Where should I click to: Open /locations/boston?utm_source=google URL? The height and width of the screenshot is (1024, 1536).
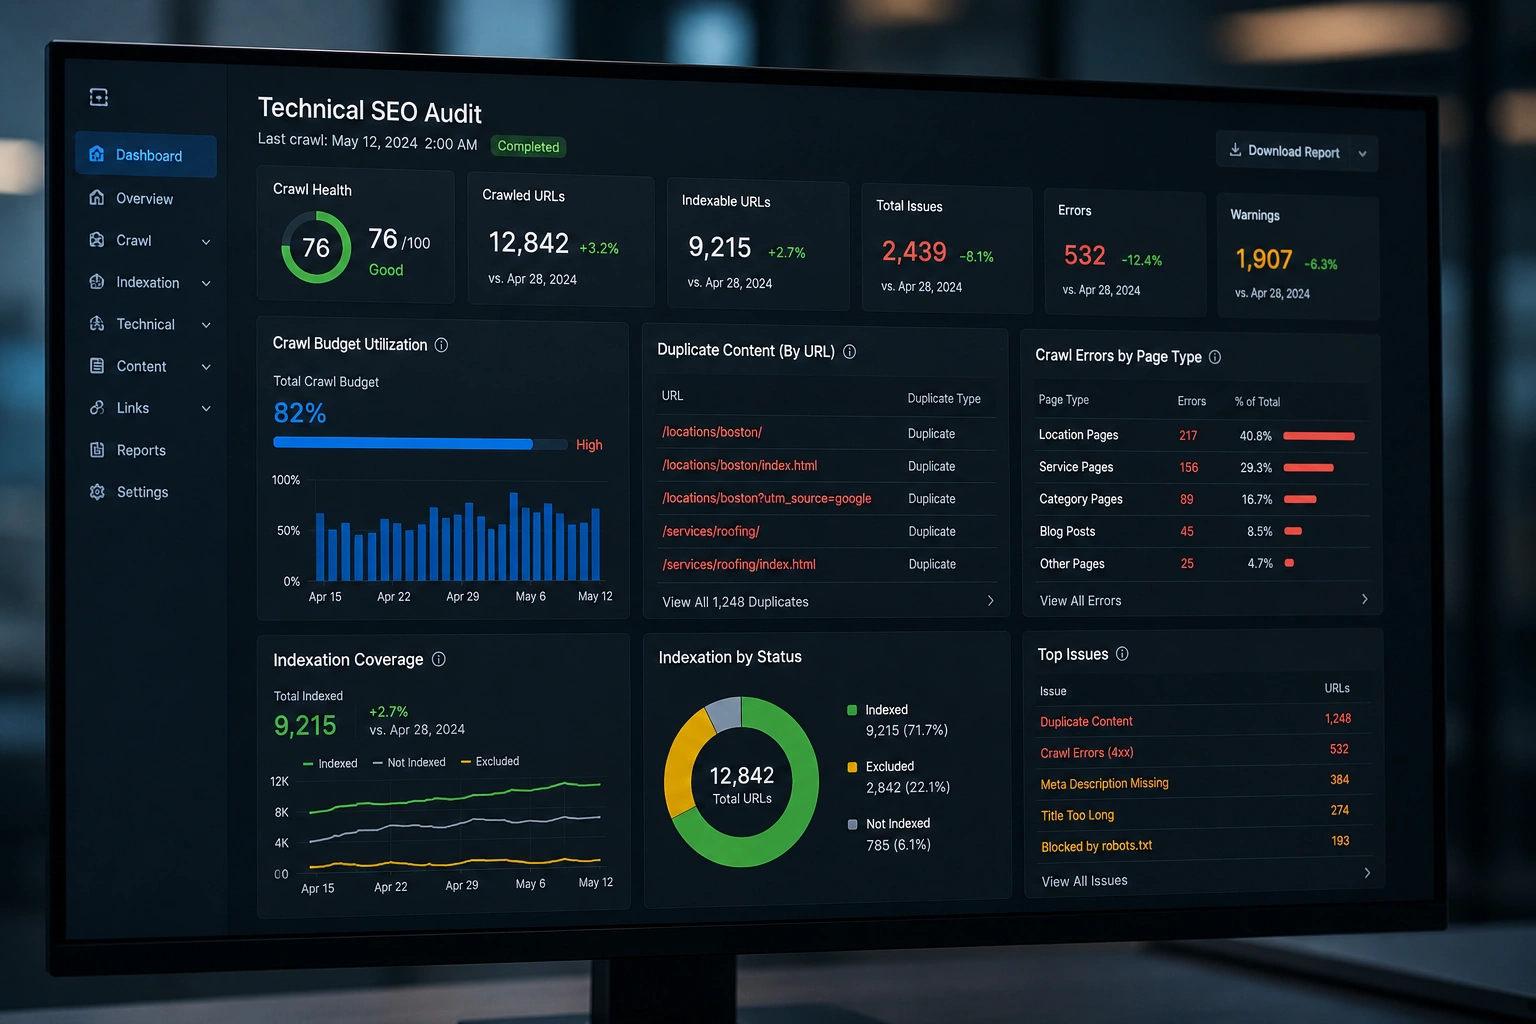767,498
